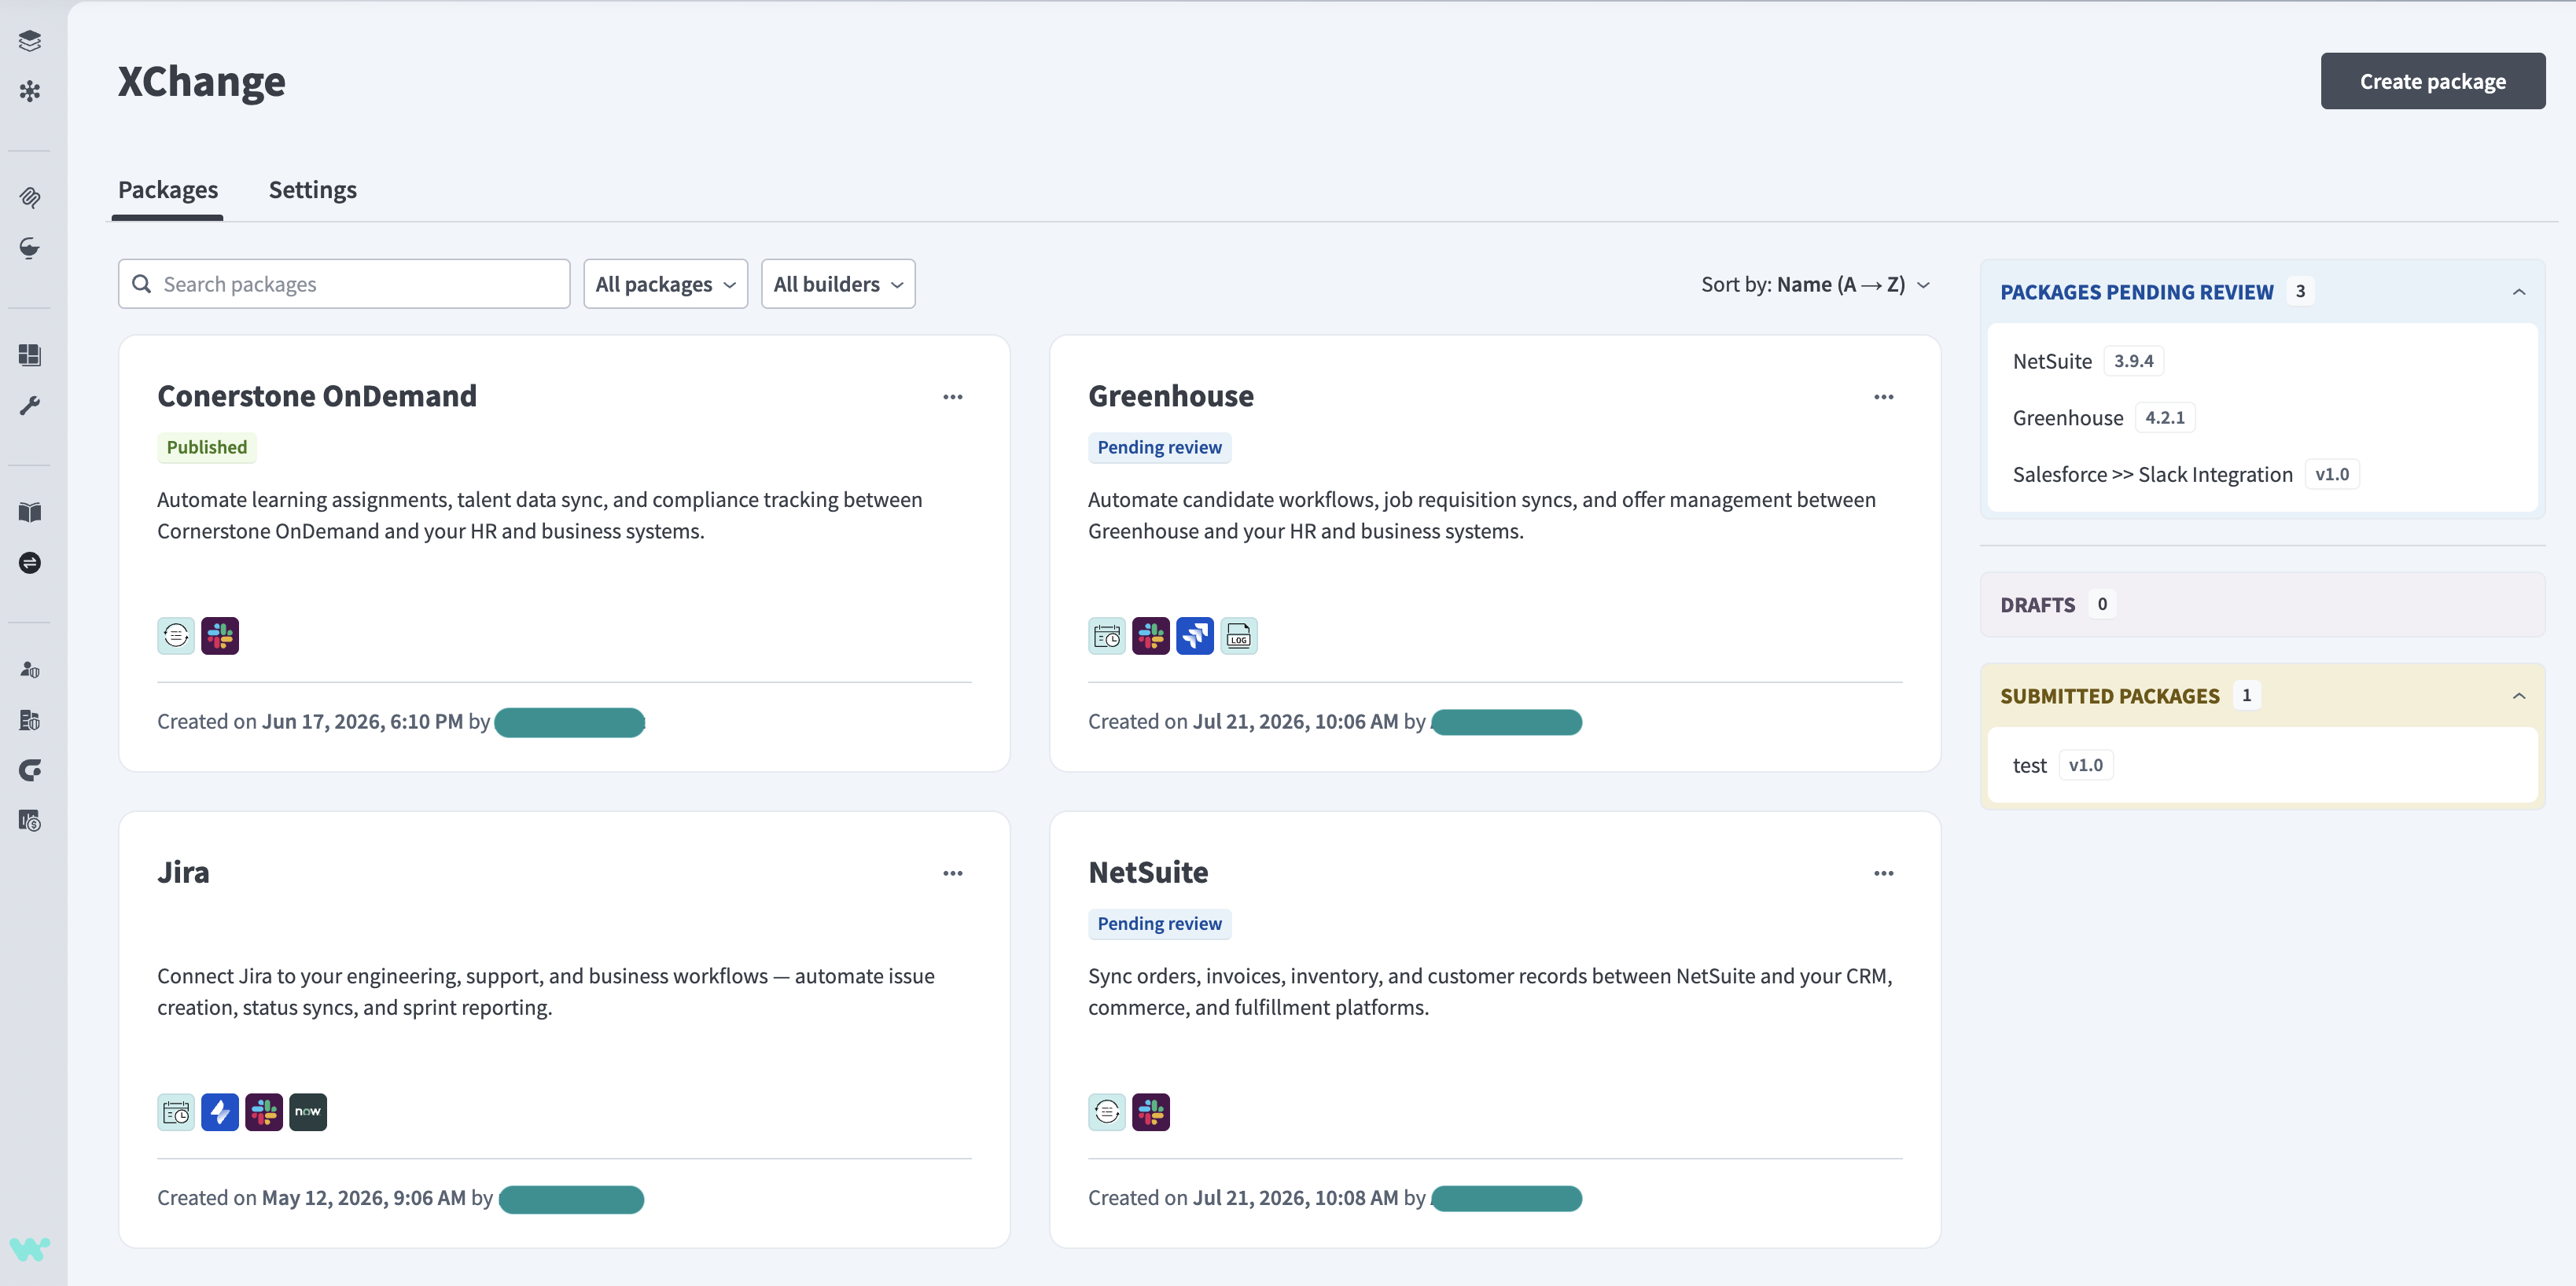Viewport: 2576px width, 1286px height.
Task: Open the more options menu on Greenhouse card
Action: pos(1884,397)
